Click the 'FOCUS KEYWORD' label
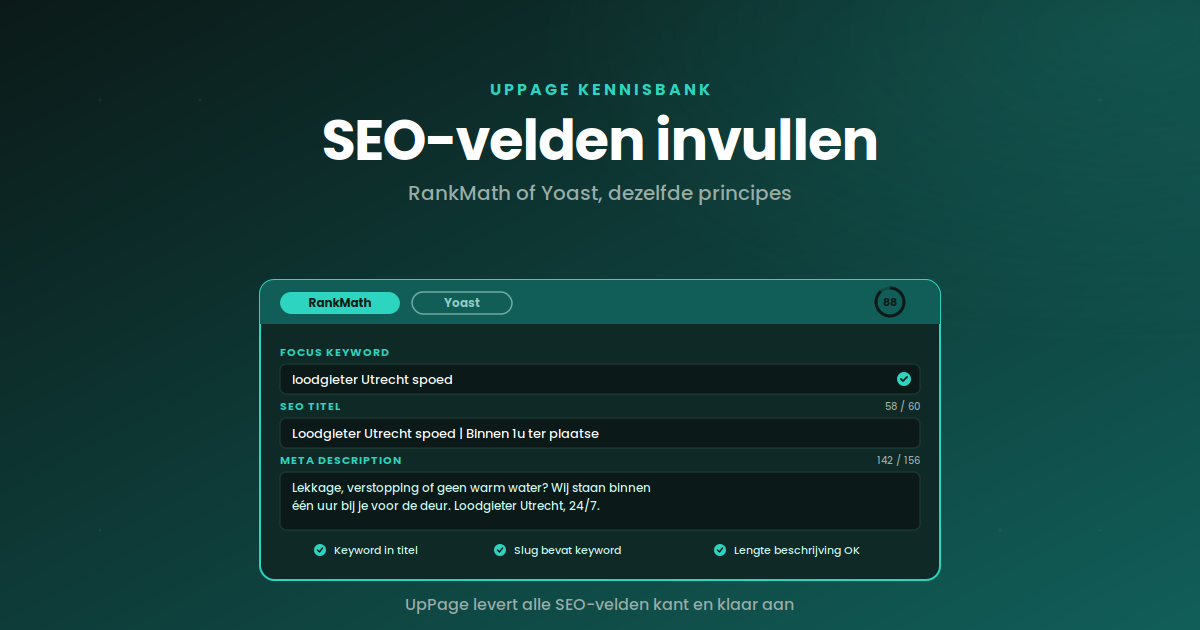This screenshot has height=630, width=1200. click(335, 353)
